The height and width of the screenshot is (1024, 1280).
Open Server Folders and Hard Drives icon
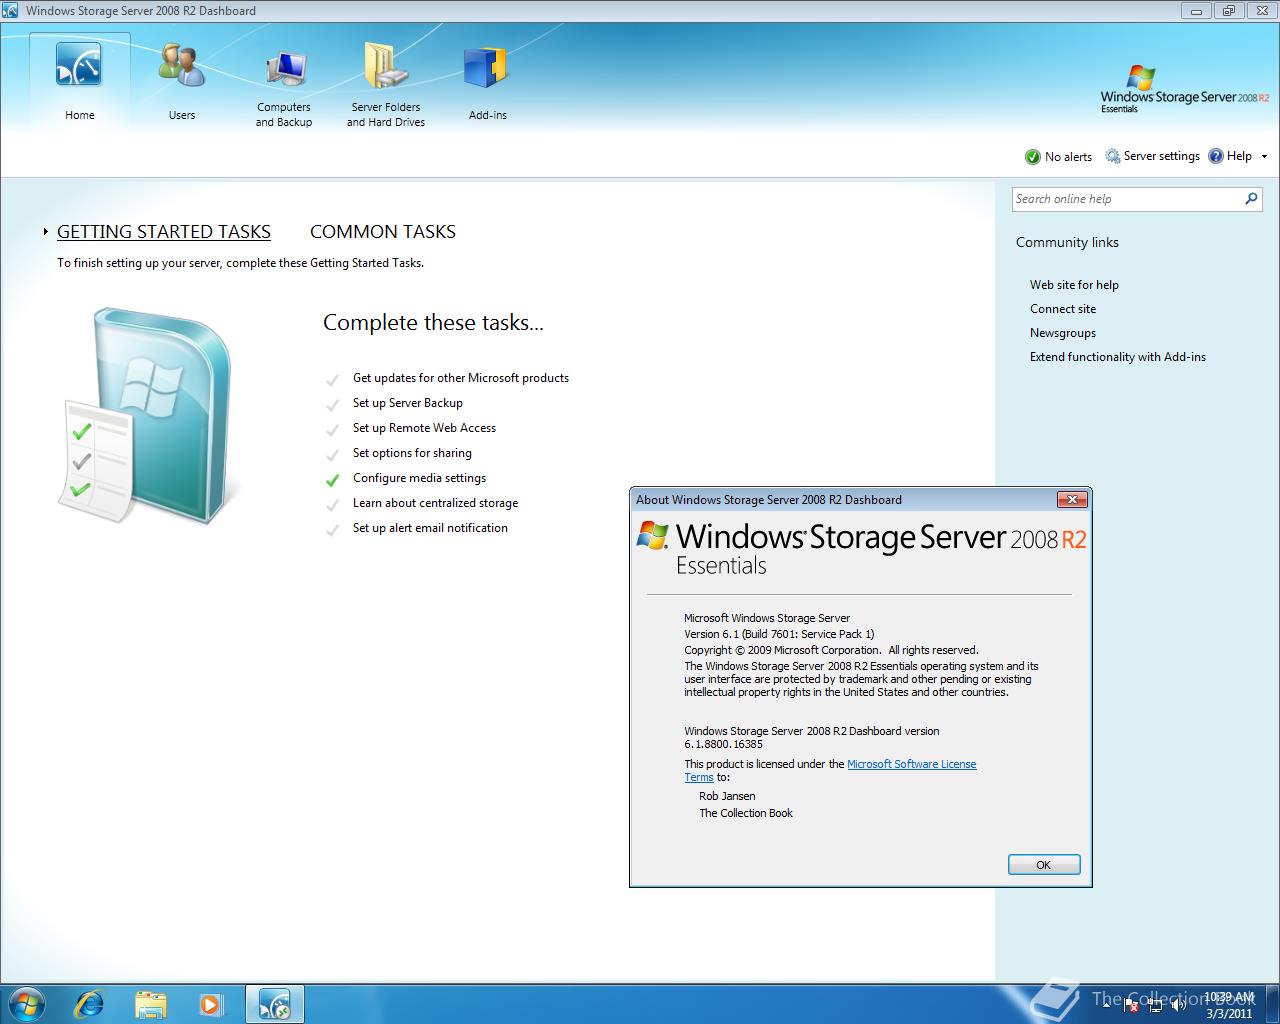click(385, 67)
